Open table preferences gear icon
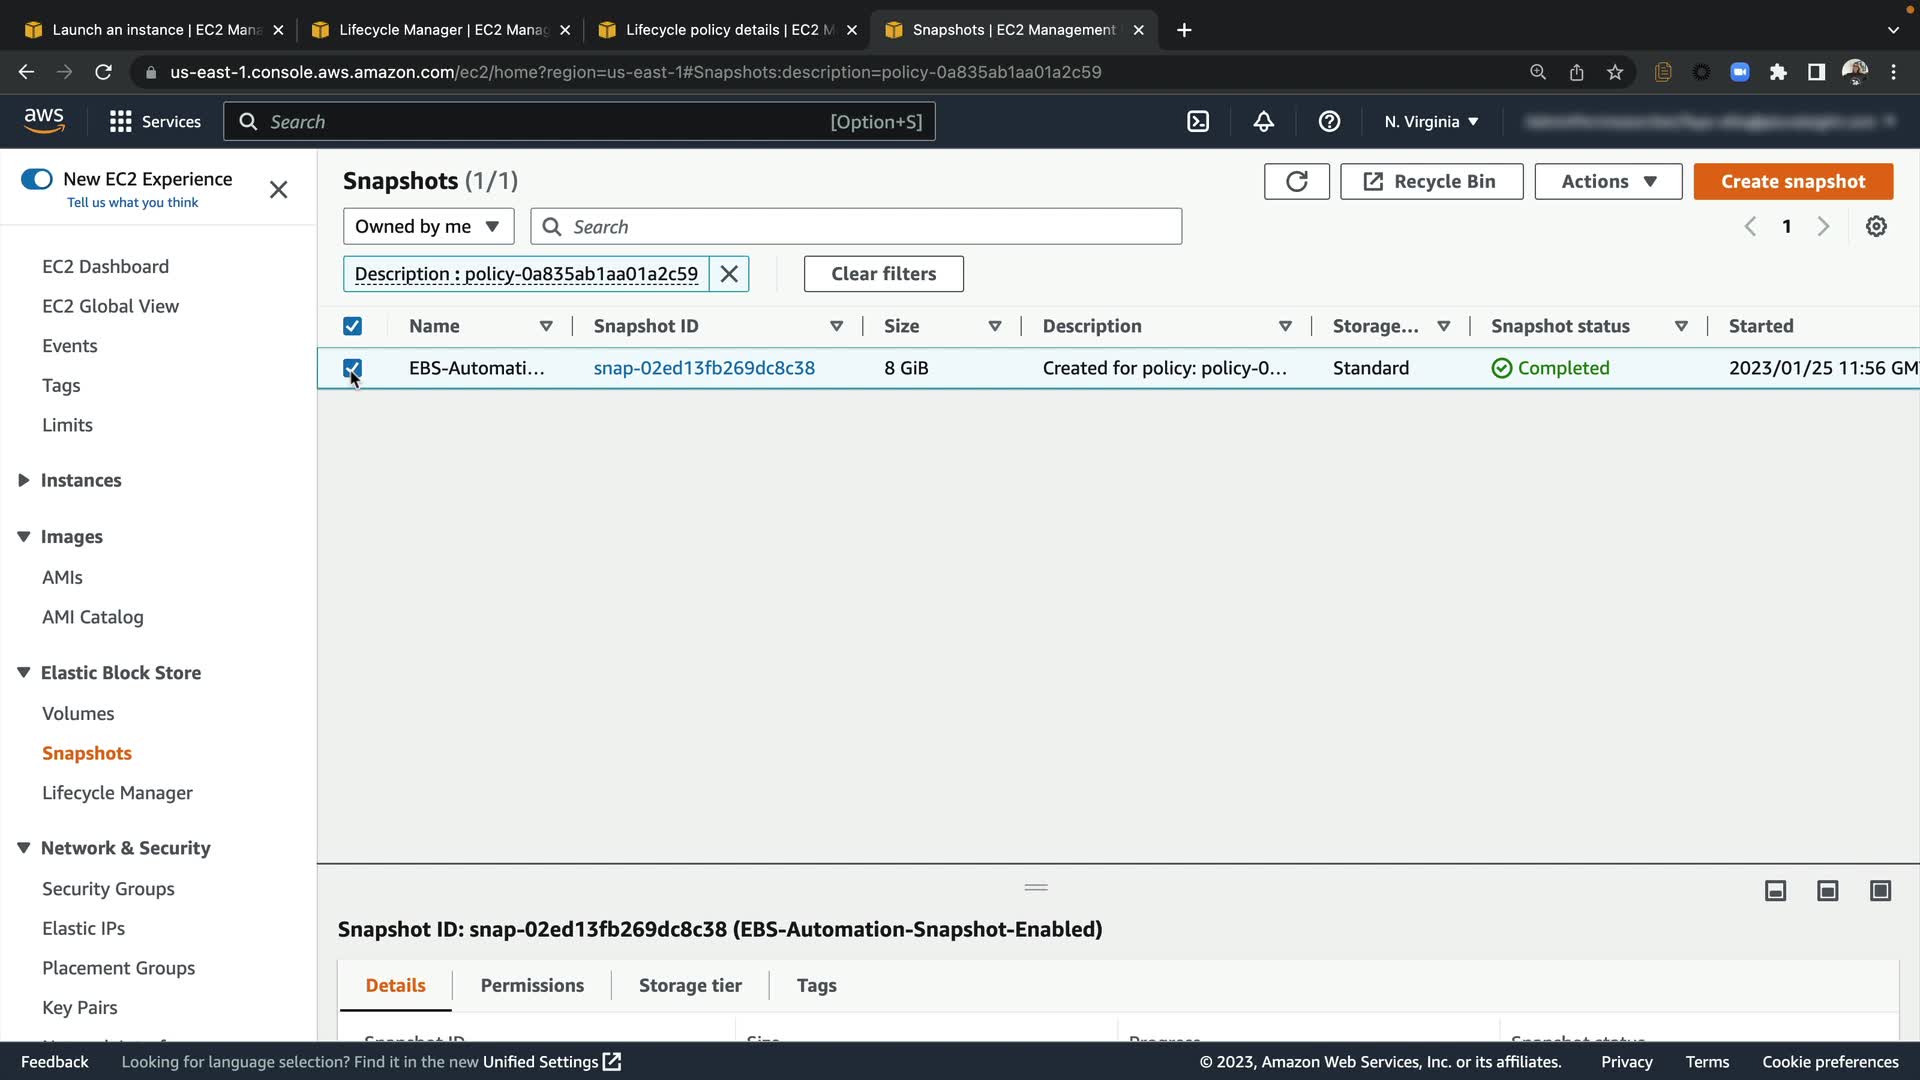 pyautogui.click(x=1876, y=227)
